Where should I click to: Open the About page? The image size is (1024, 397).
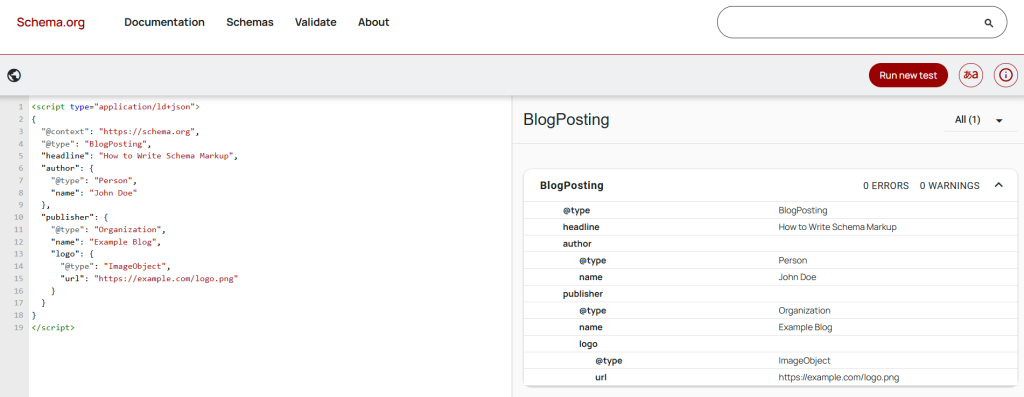[374, 22]
